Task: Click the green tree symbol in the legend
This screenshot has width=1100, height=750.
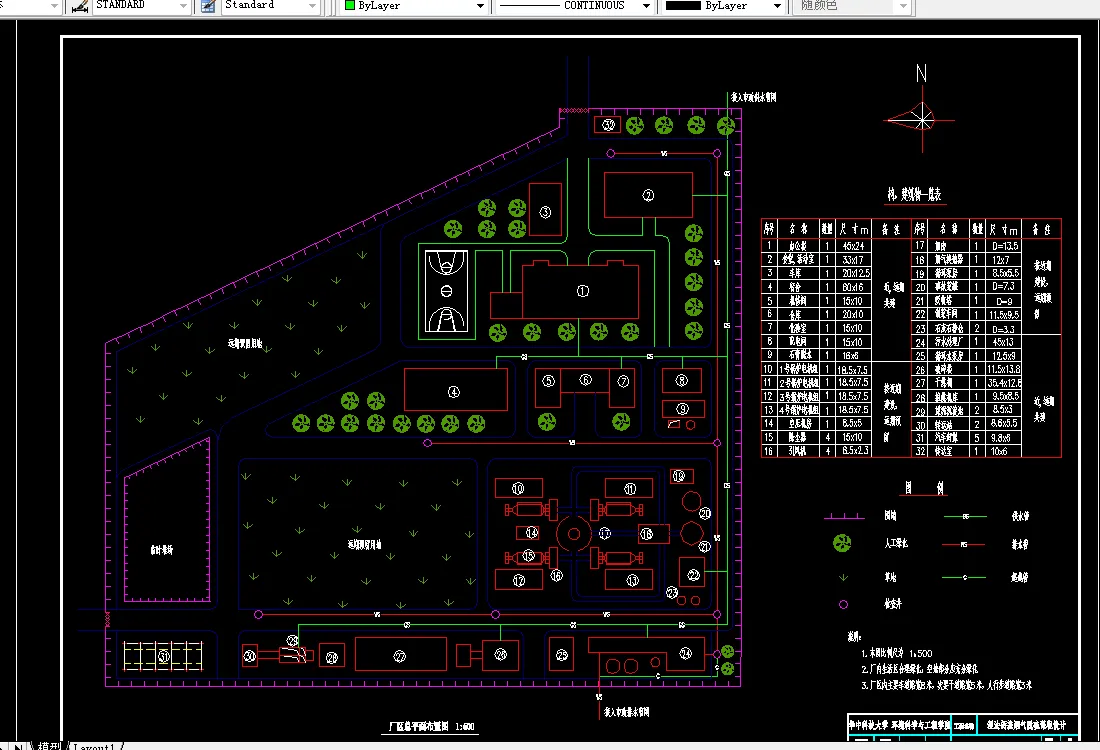Action: tap(842, 542)
